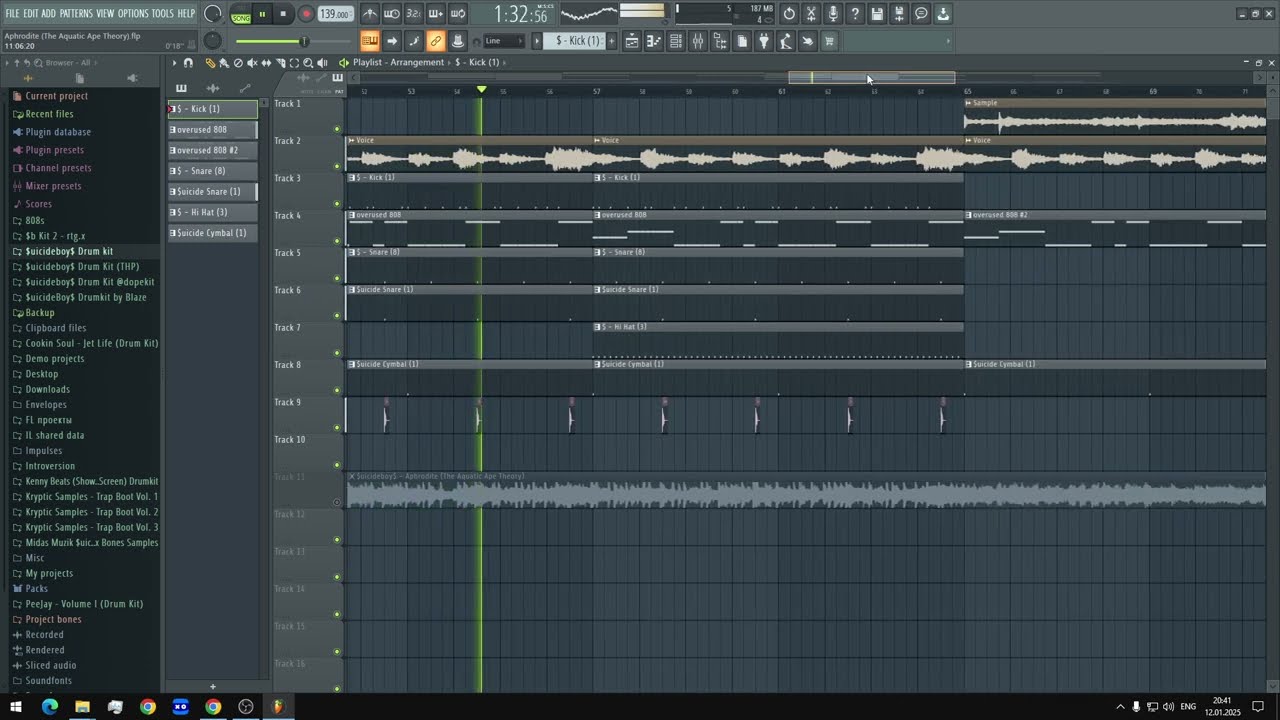The image size is (1280, 720).
Task: Click the red record button
Action: [306, 14]
